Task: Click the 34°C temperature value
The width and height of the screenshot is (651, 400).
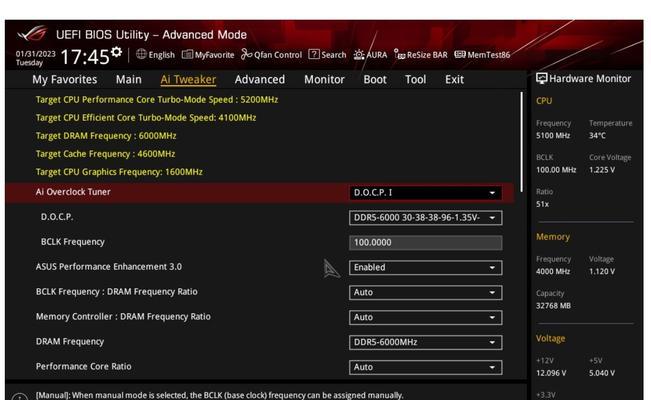Action: pos(597,135)
